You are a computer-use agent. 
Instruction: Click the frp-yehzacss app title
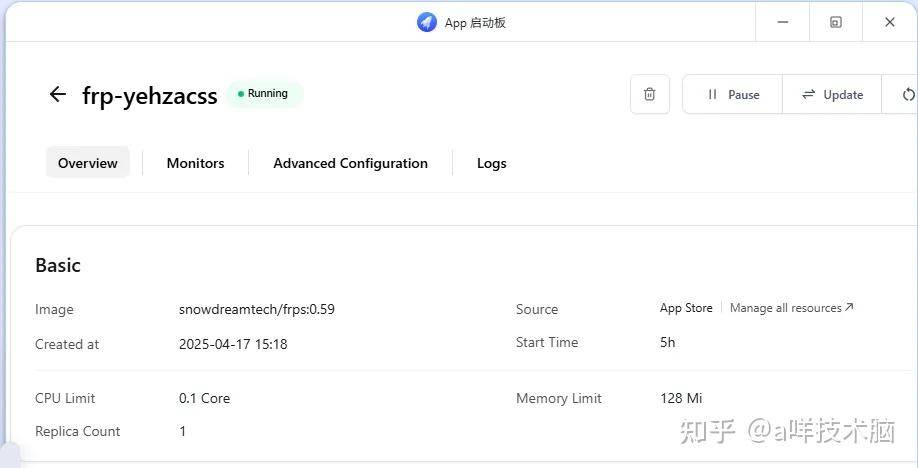[x=150, y=95]
